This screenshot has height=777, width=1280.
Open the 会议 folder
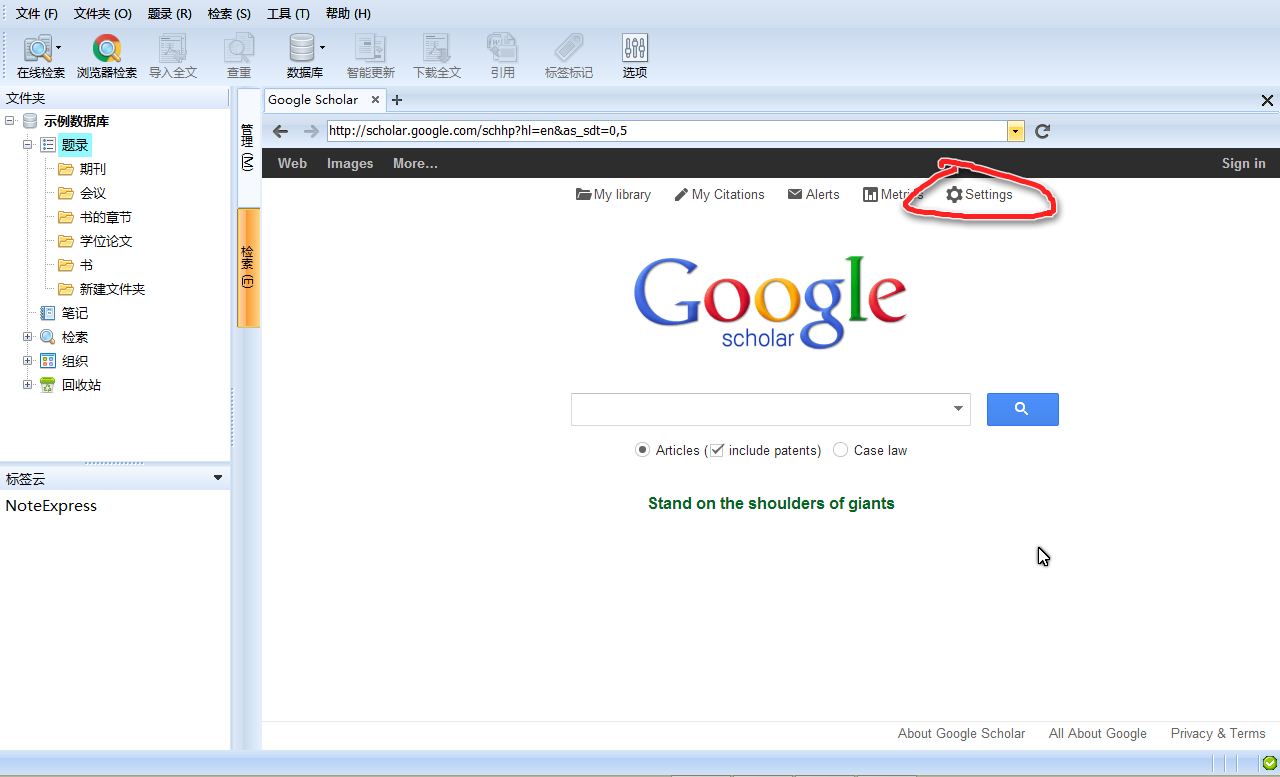click(93, 193)
